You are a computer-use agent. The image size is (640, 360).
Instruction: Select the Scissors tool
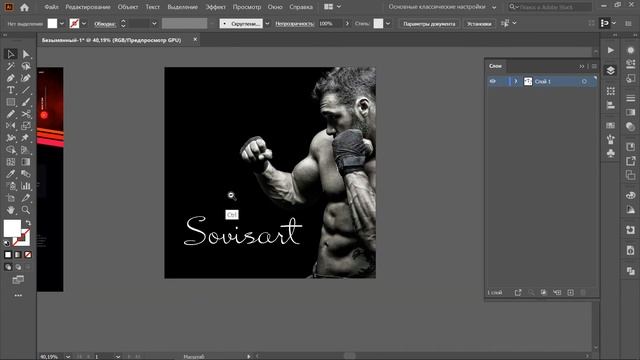coord(26,114)
